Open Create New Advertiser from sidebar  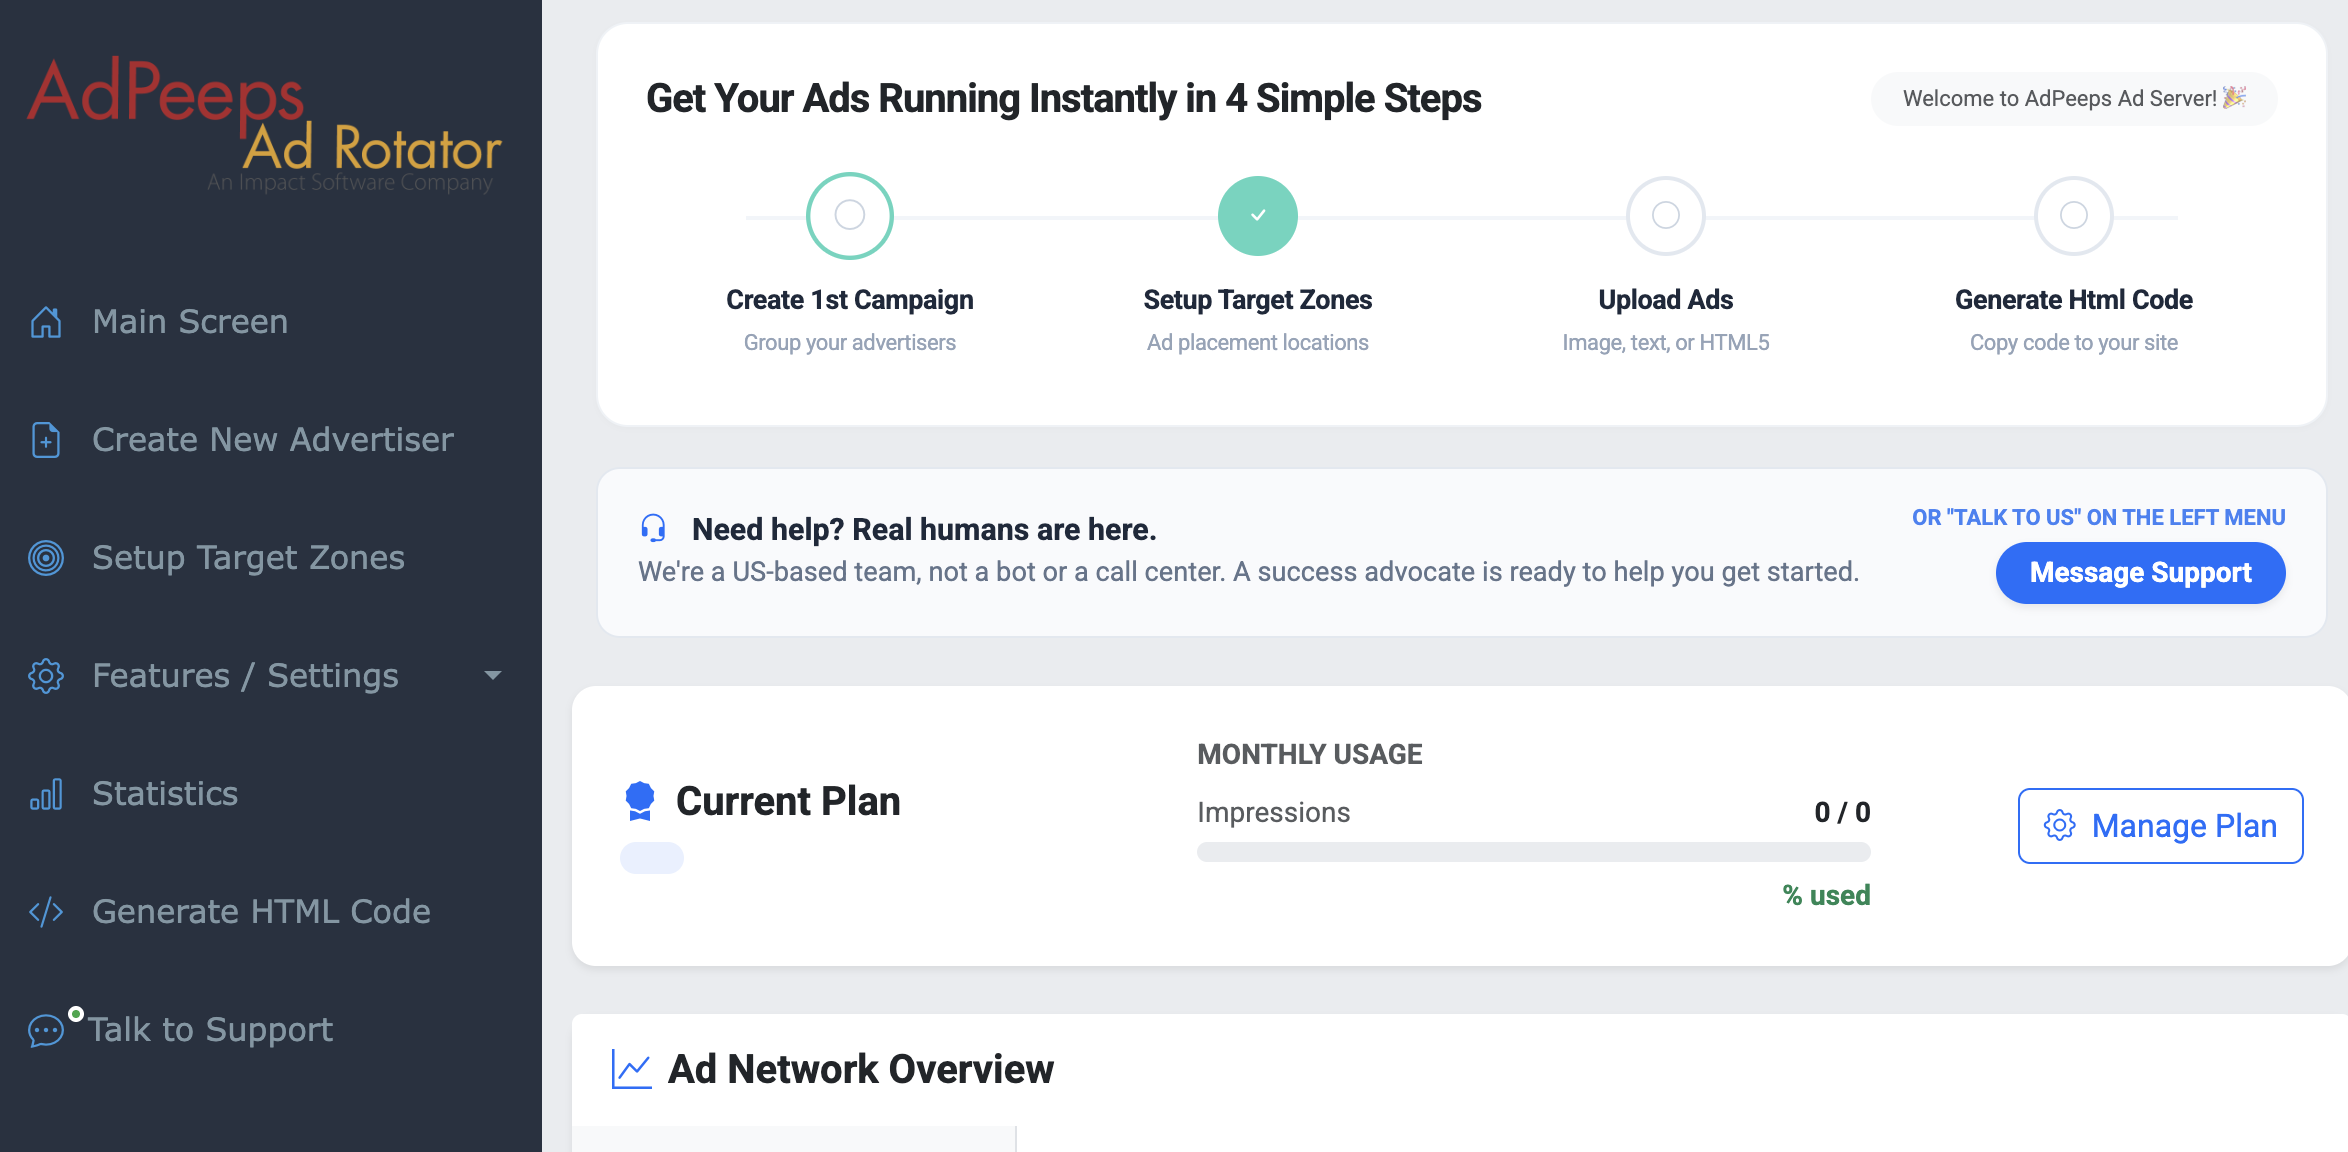273,440
